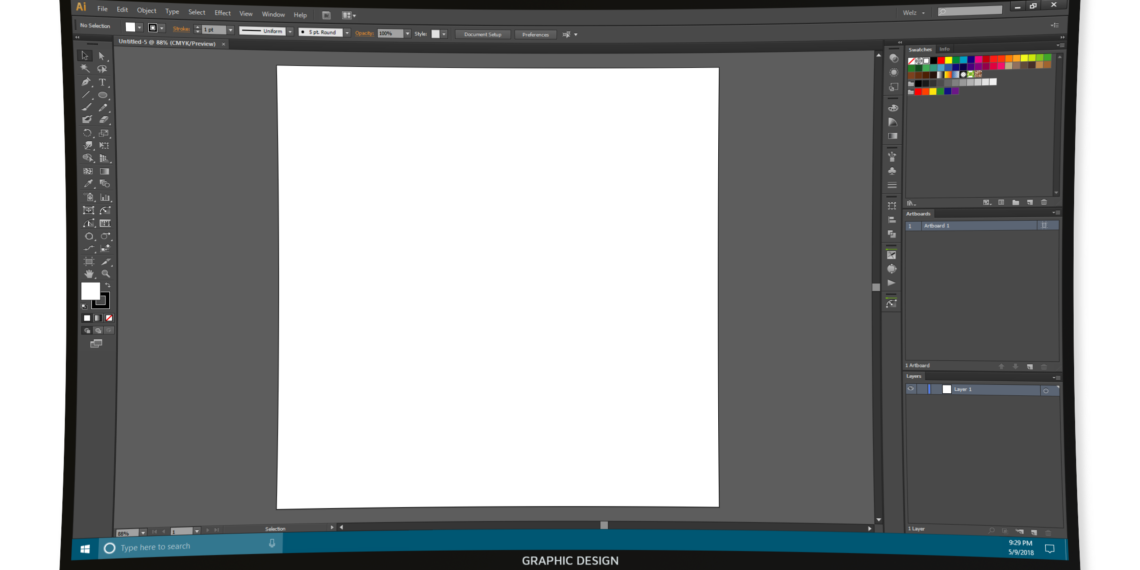
Task: Select the Hand tool
Action: pyautogui.click(x=89, y=274)
